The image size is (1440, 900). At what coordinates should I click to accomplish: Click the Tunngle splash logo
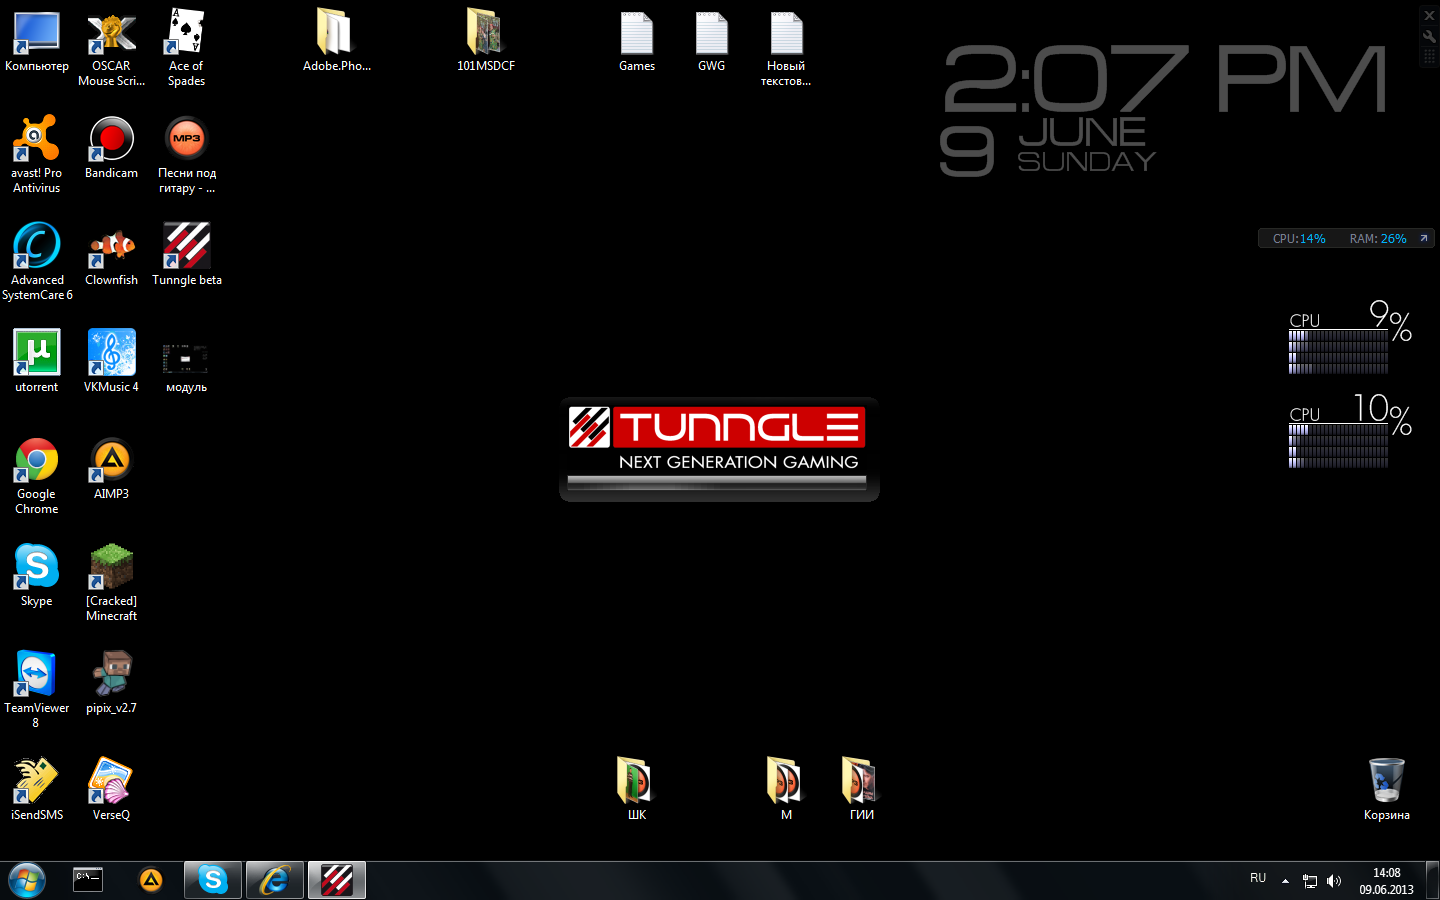coord(719,450)
